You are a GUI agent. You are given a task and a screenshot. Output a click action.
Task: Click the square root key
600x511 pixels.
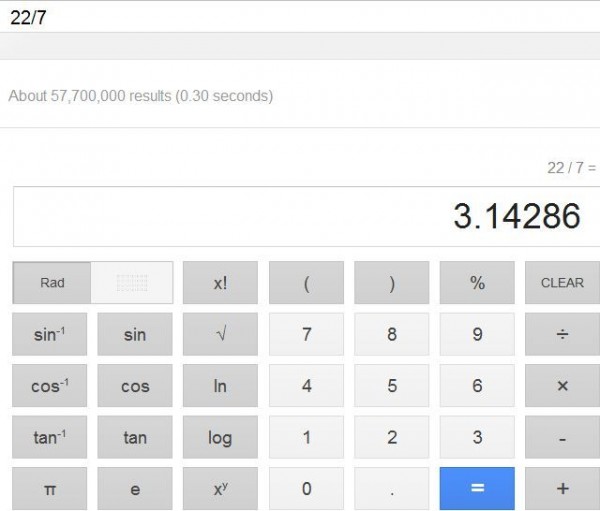(x=220, y=334)
